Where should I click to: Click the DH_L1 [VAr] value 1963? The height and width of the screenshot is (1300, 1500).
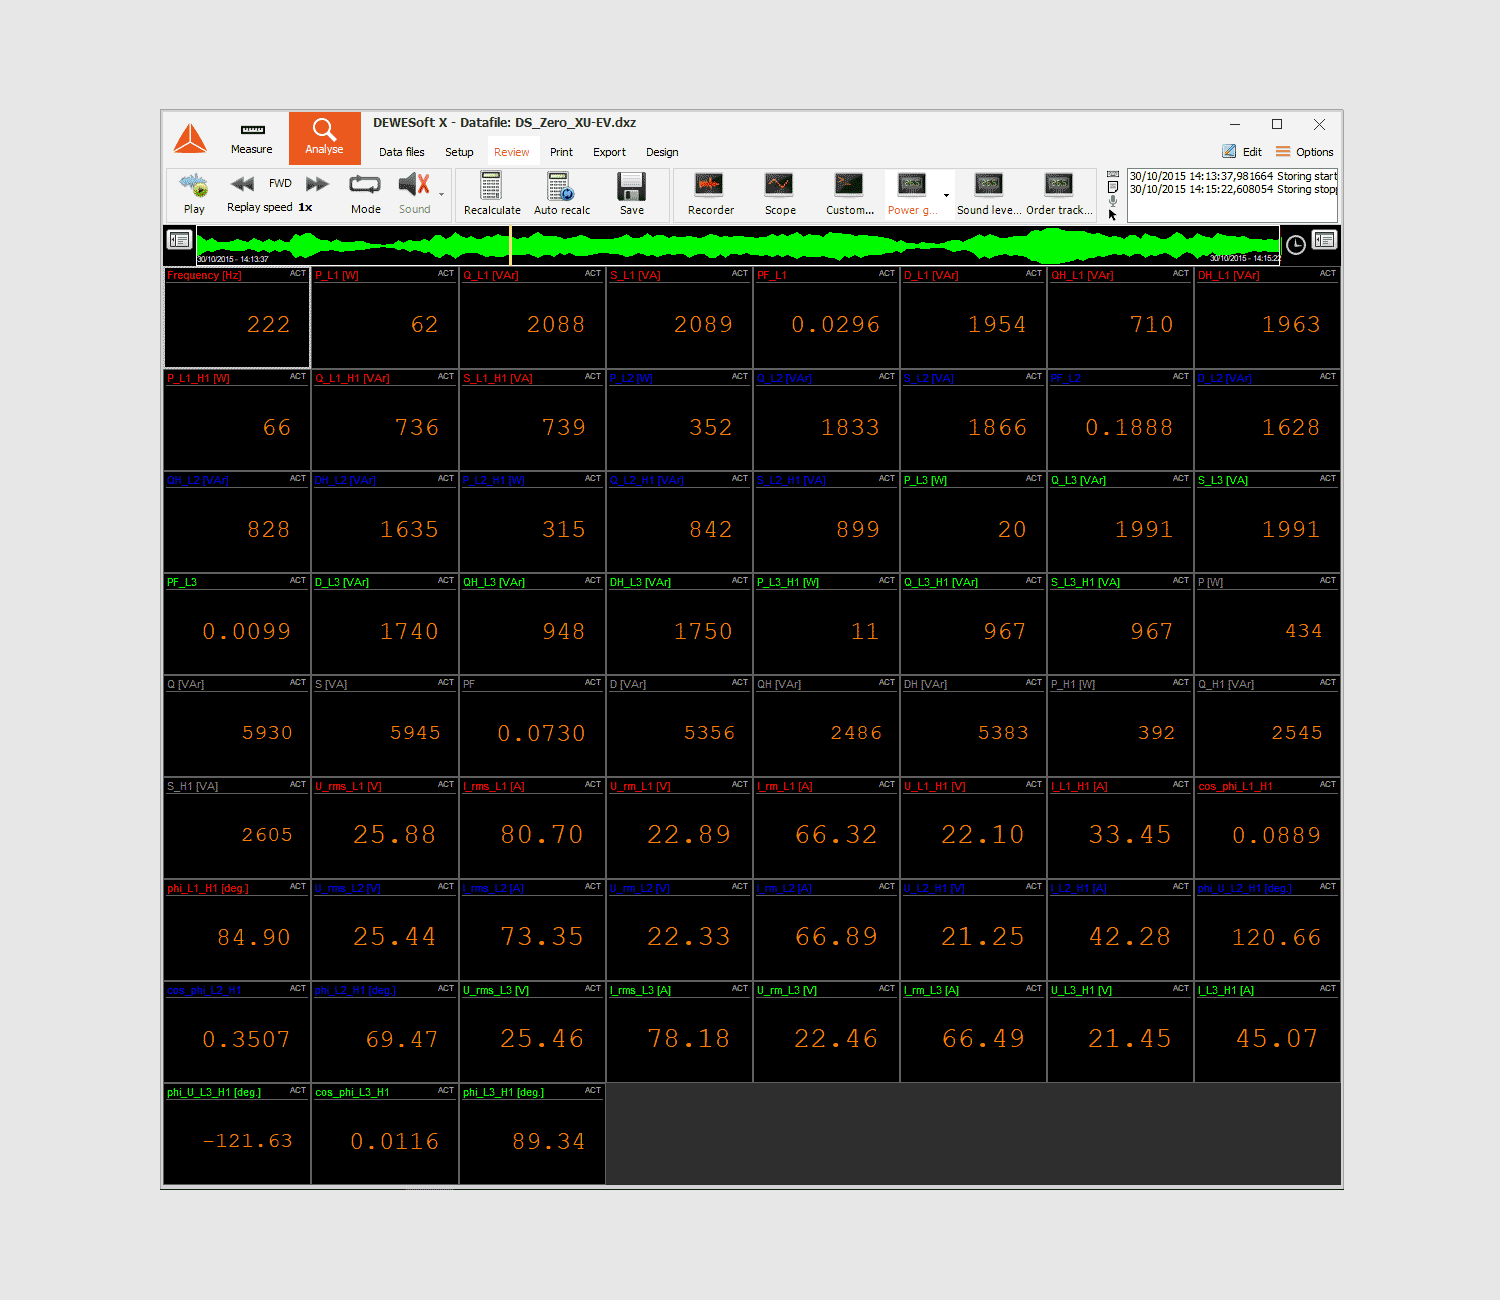[x=1290, y=325]
